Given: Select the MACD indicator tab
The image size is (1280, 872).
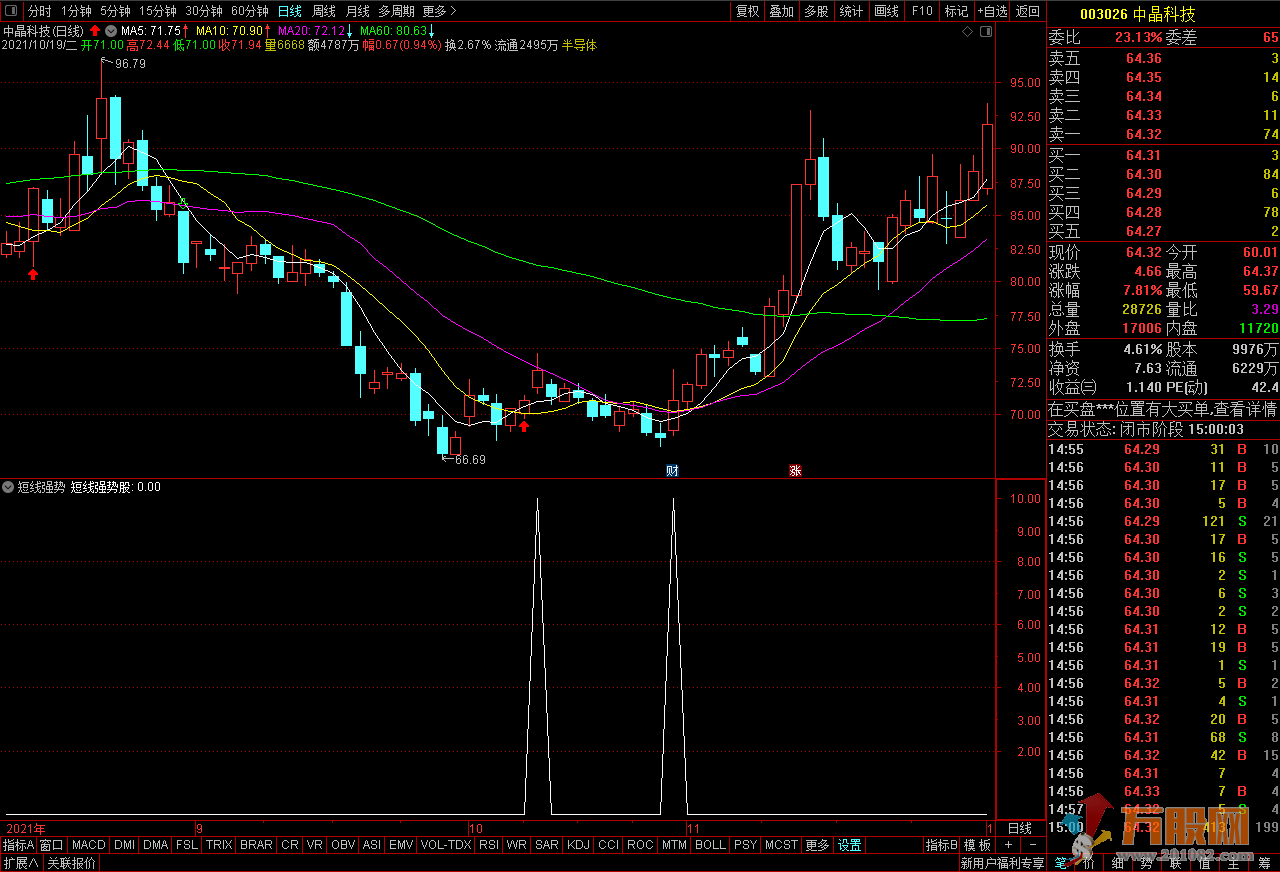Looking at the screenshot, I should click(89, 845).
